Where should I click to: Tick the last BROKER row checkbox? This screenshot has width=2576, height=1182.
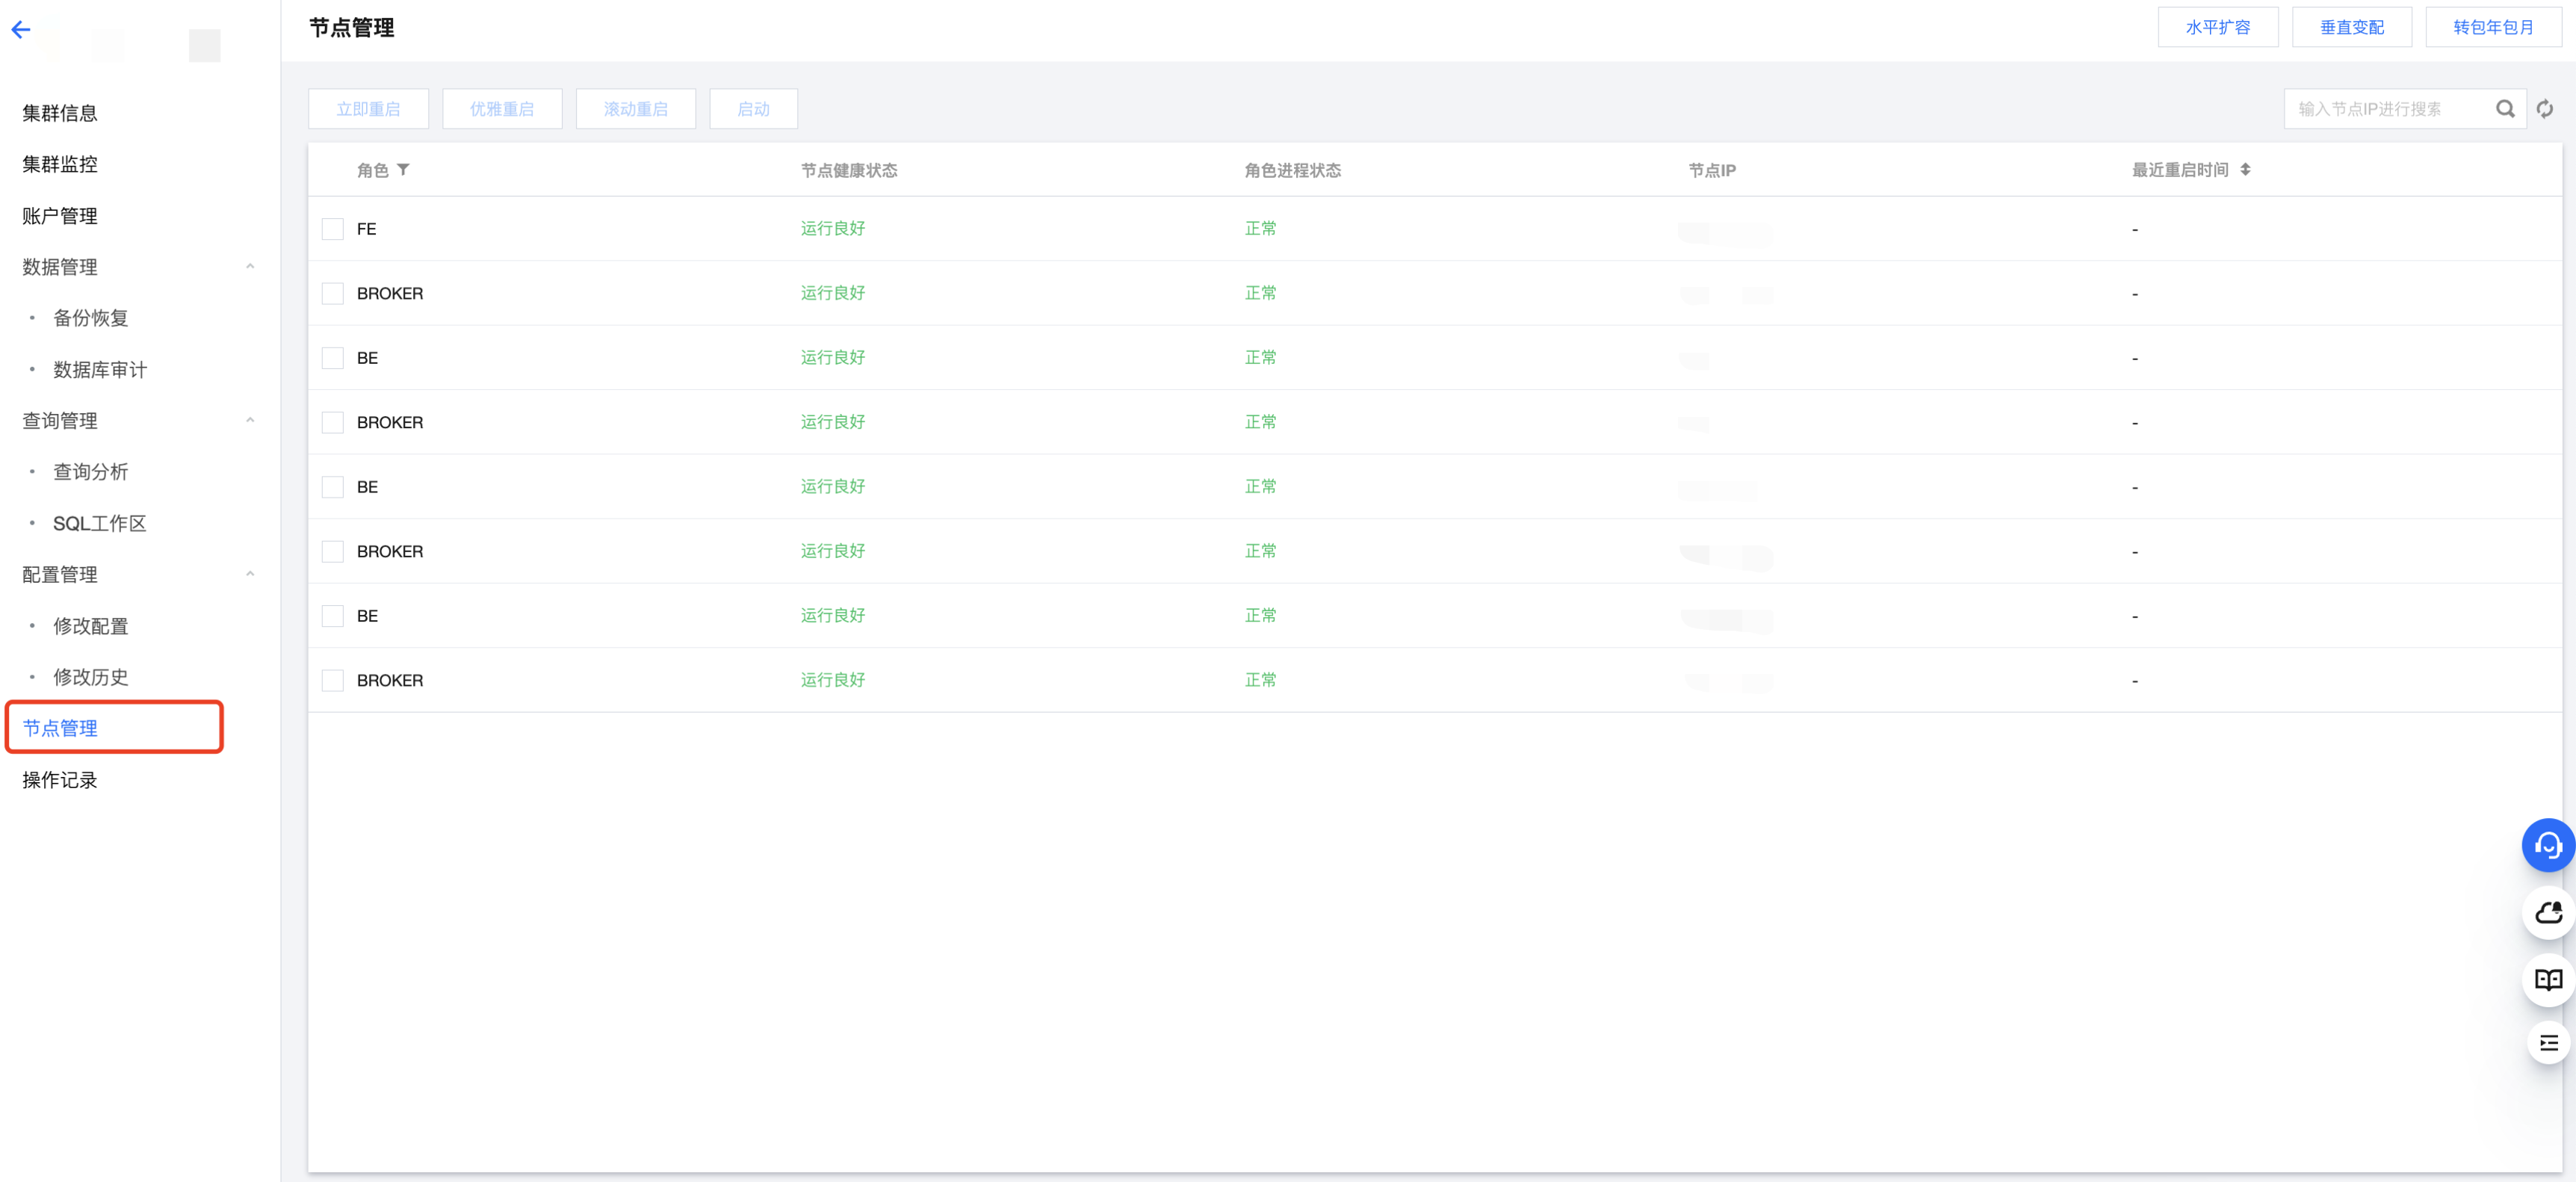coord(333,680)
